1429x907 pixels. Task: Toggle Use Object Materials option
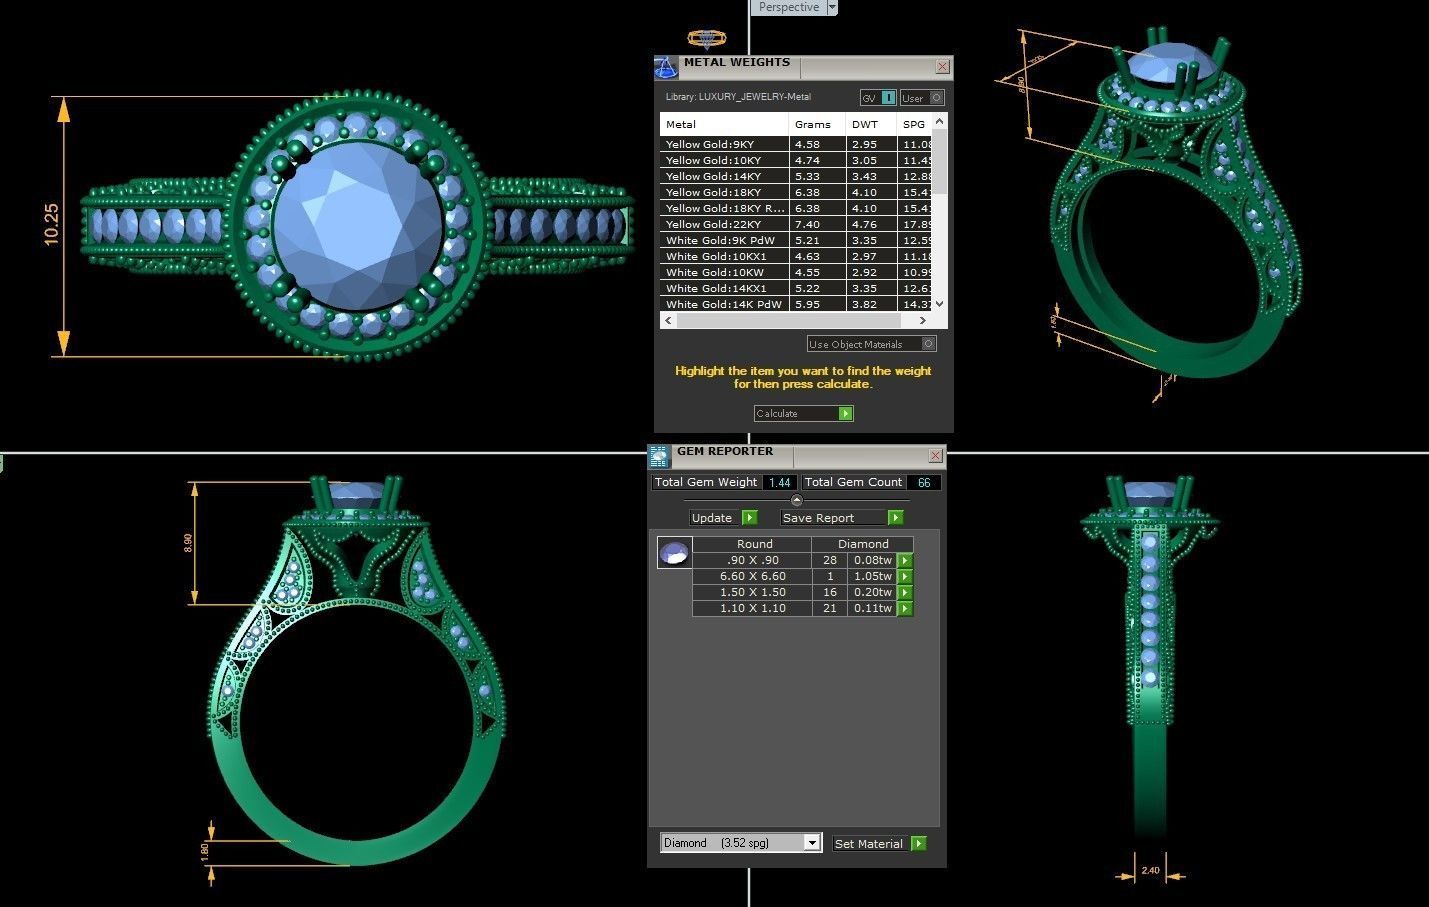871,344
